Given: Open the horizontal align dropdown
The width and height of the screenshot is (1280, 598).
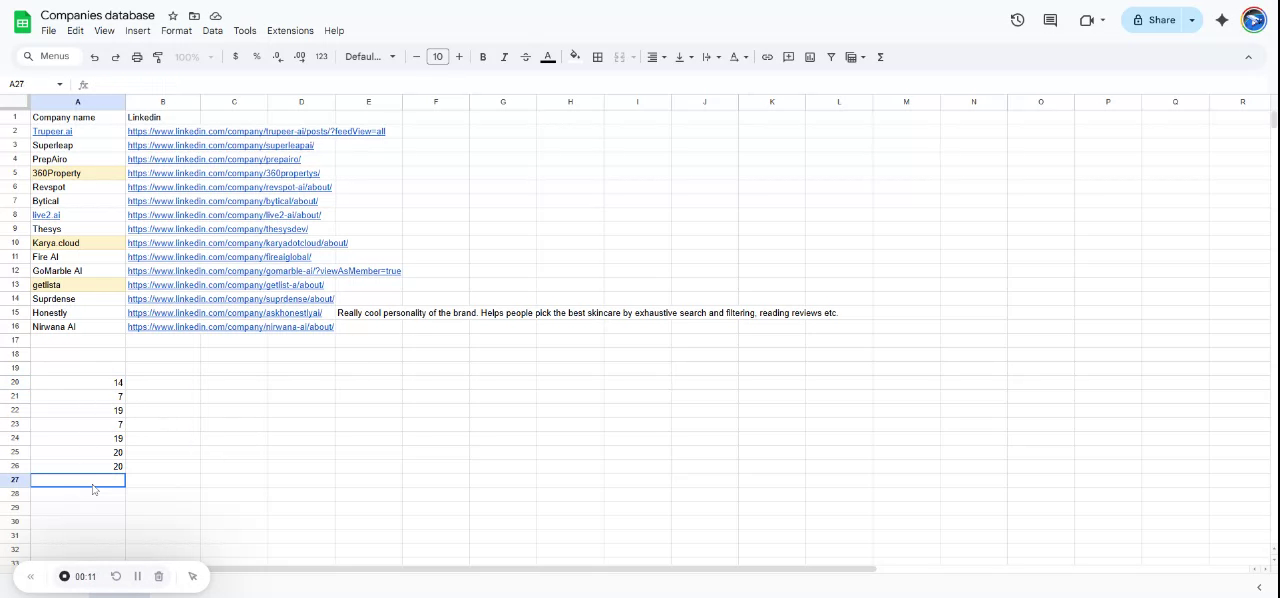Looking at the screenshot, I should click(x=656, y=57).
